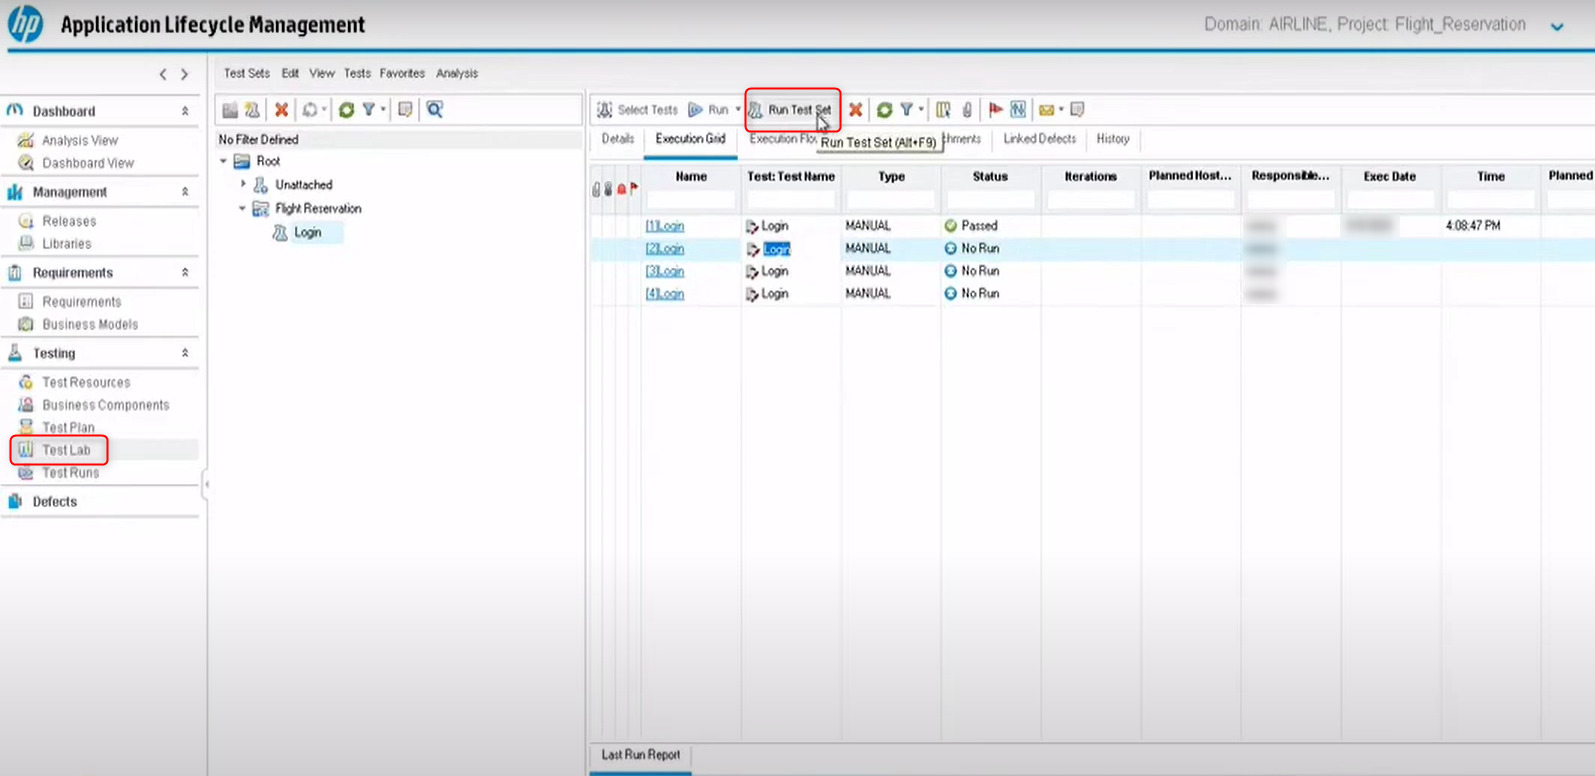Click the red flag follow-up icon
The image size is (1595, 776).
point(995,110)
